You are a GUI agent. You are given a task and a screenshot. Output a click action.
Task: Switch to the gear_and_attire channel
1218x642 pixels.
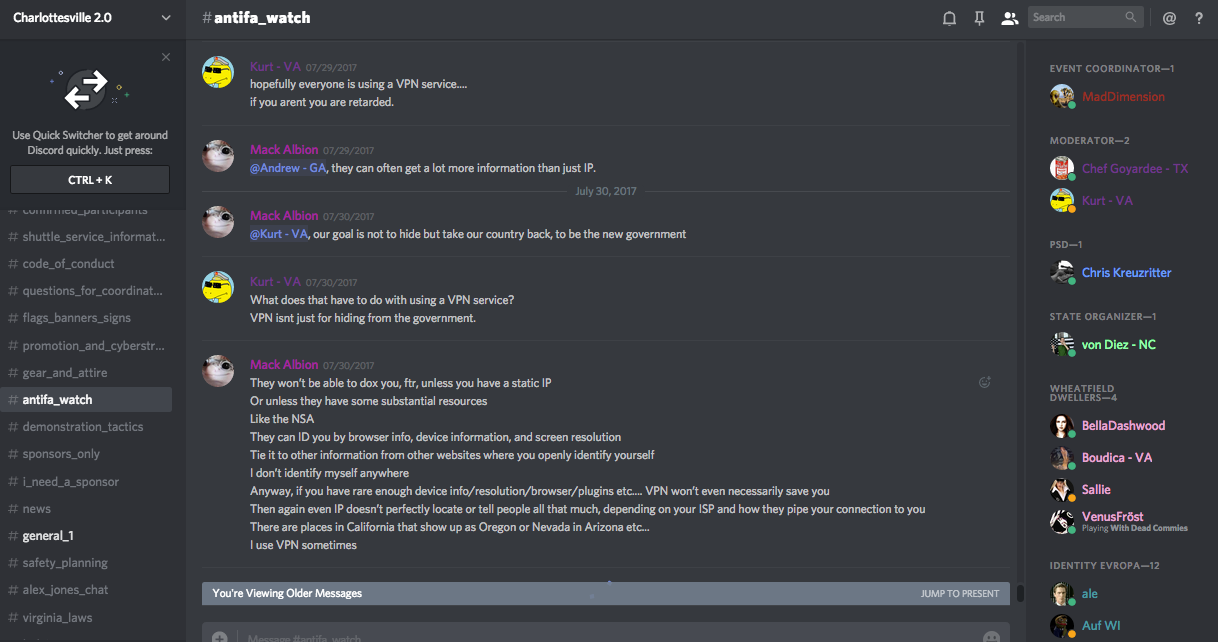point(65,373)
